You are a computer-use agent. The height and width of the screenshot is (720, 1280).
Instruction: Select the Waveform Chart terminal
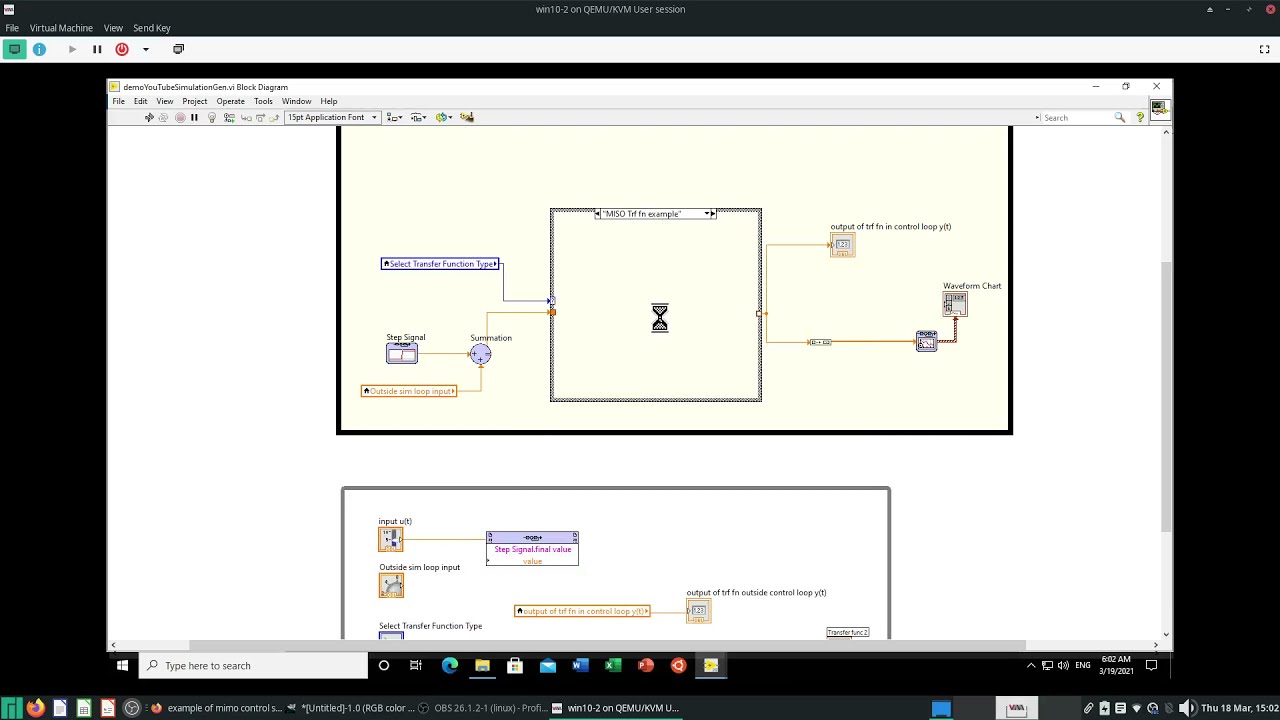pos(955,304)
